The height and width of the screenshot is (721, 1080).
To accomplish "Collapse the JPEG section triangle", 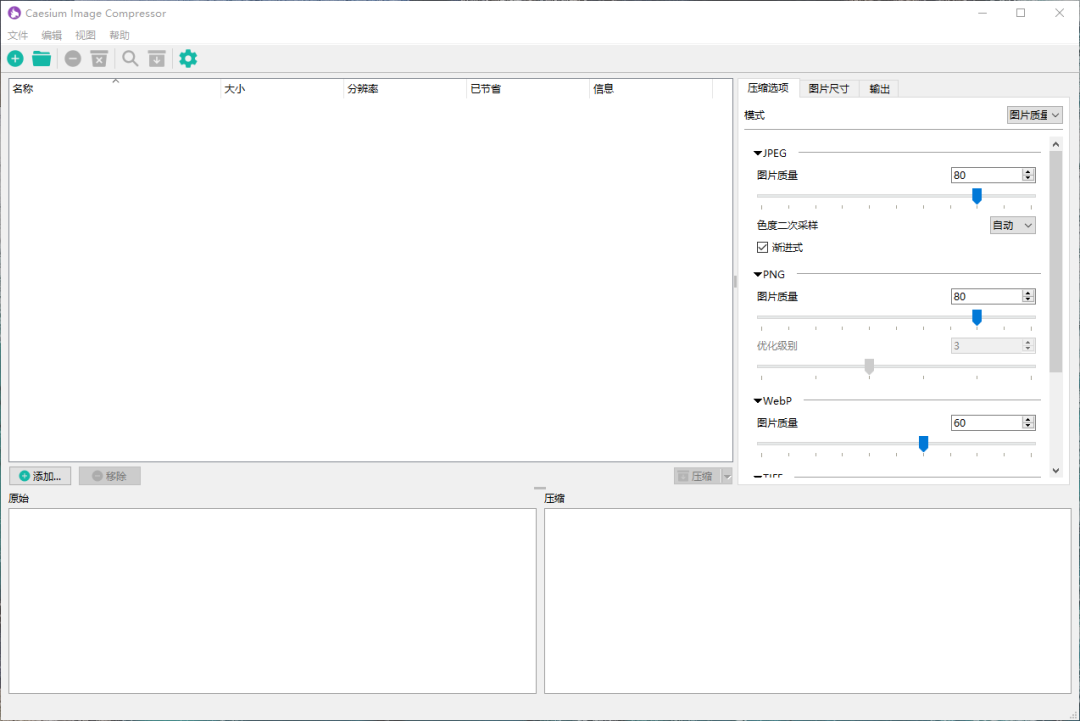I will [758, 153].
